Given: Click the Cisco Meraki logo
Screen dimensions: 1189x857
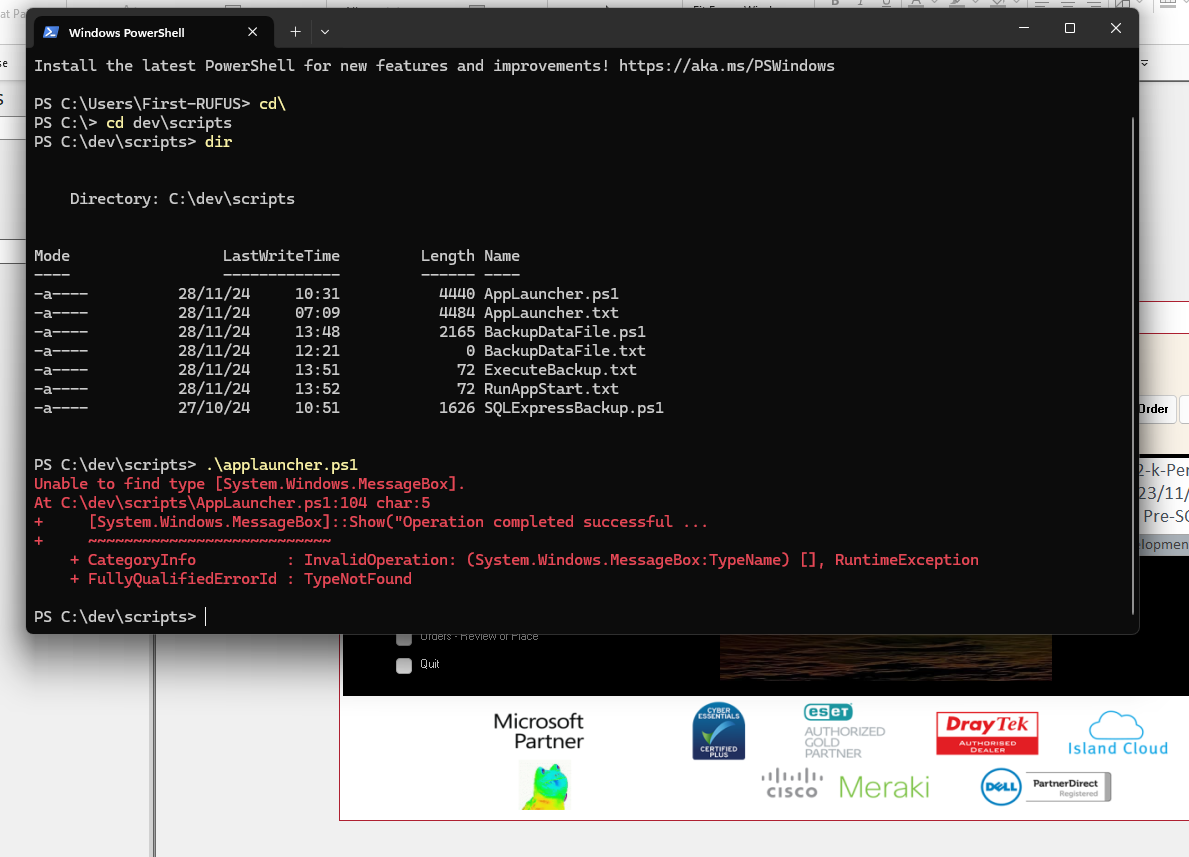Looking at the screenshot, I should (845, 786).
